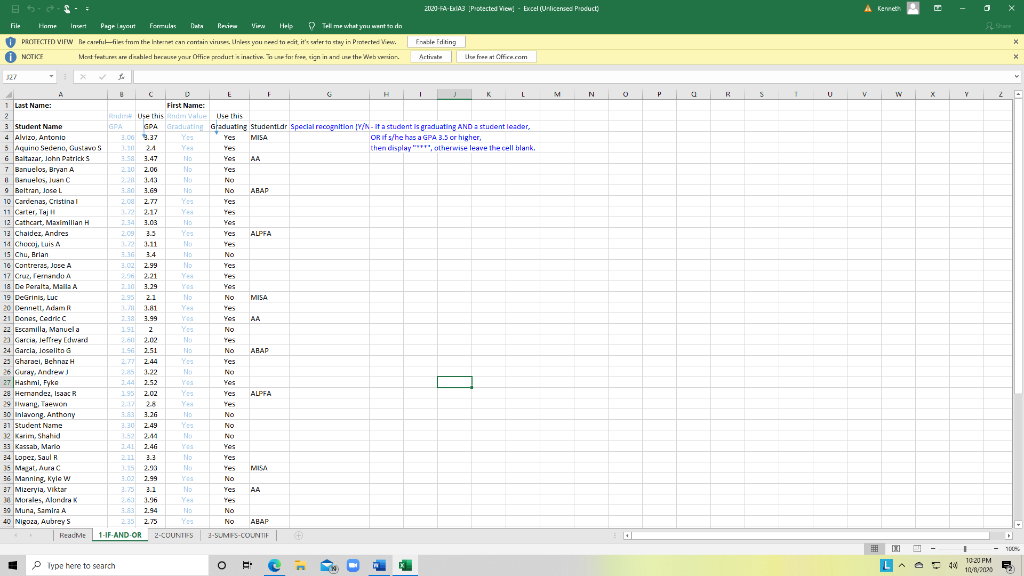Screen dimensions: 1024x576
Task: Open the Quick Access Toolbar customize dropdown
Action: [x=87, y=8]
